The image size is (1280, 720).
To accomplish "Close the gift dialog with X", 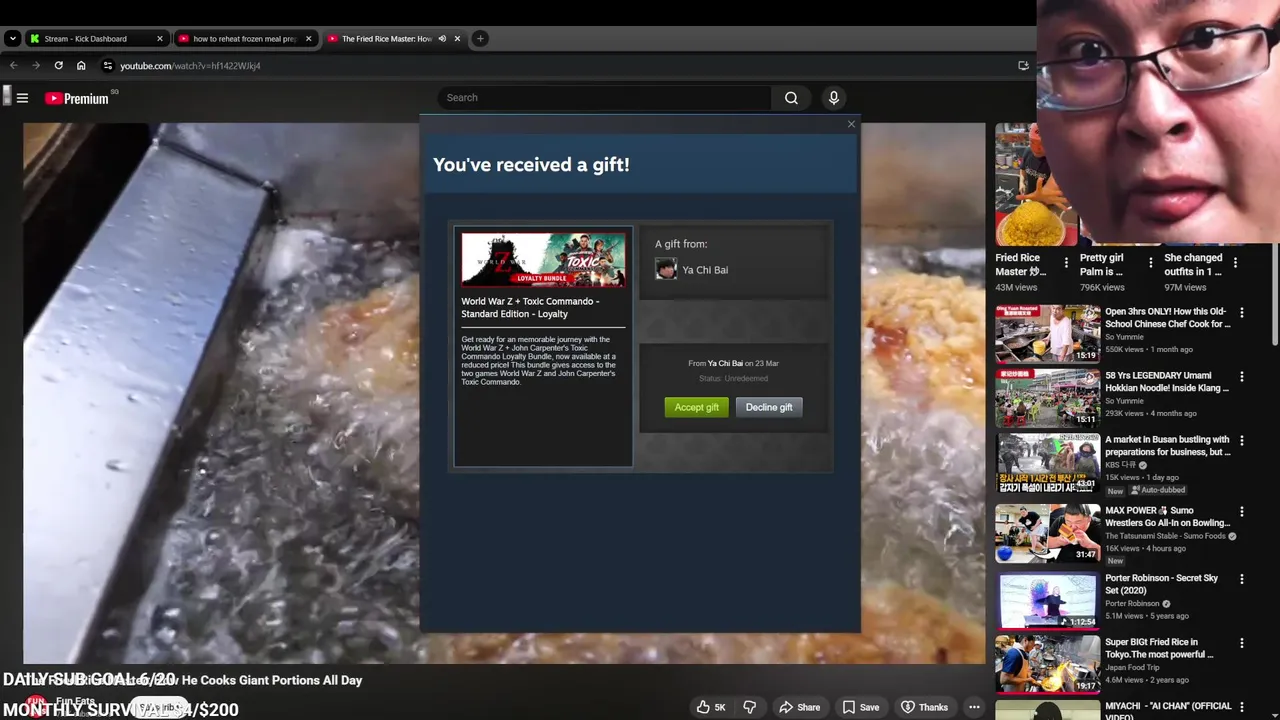I will click(x=851, y=124).
